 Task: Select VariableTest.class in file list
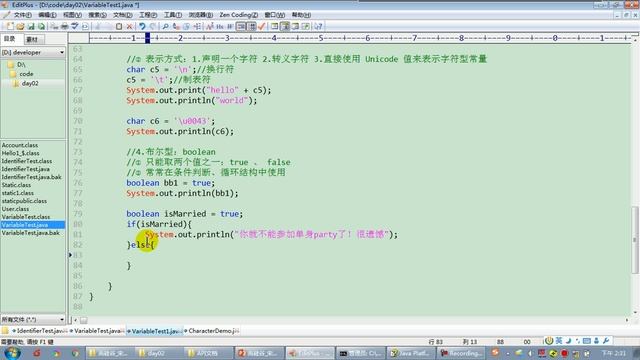26,217
